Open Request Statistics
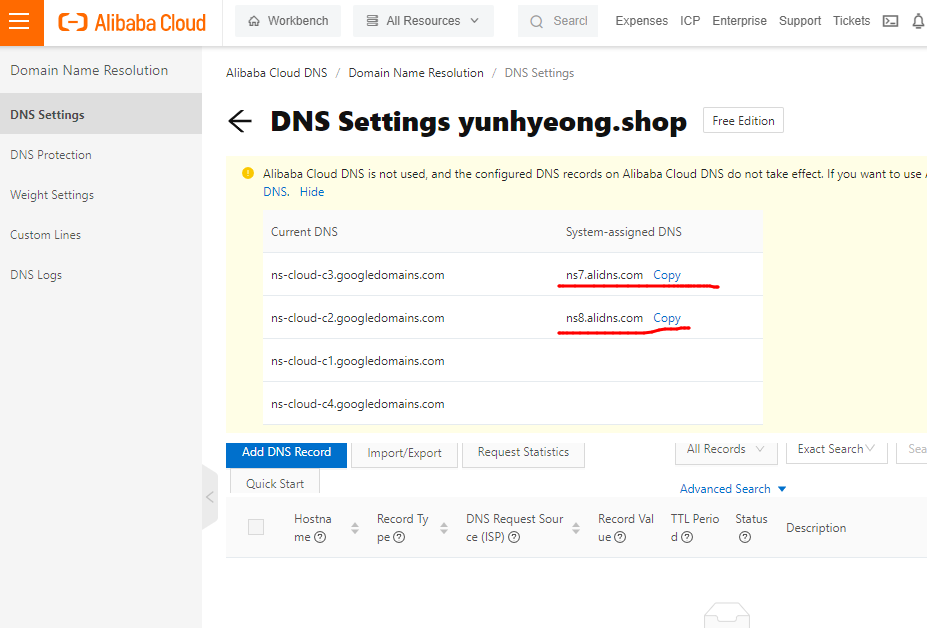927x628 pixels. point(523,453)
